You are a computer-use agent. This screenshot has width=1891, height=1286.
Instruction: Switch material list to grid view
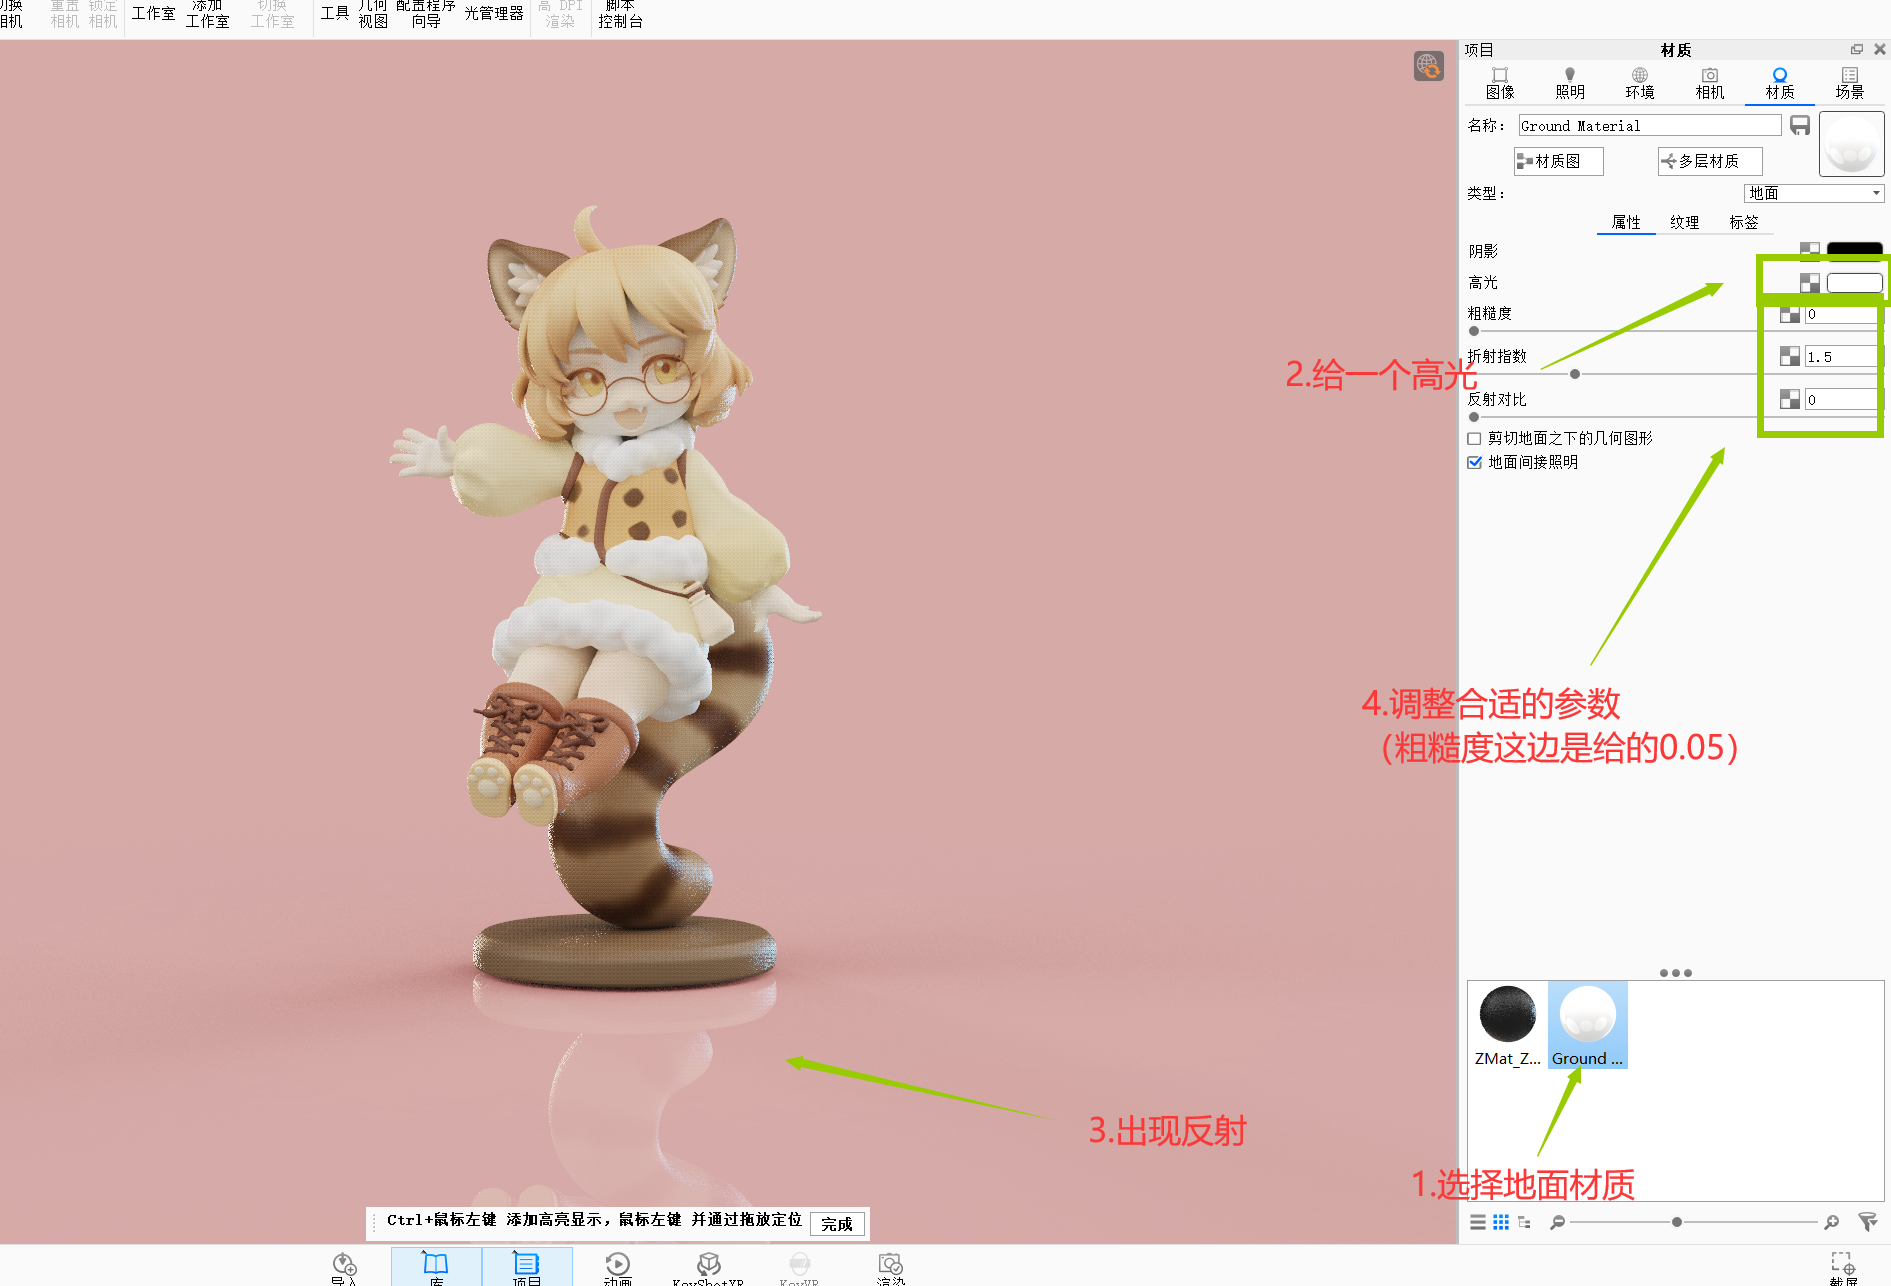click(1501, 1222)
